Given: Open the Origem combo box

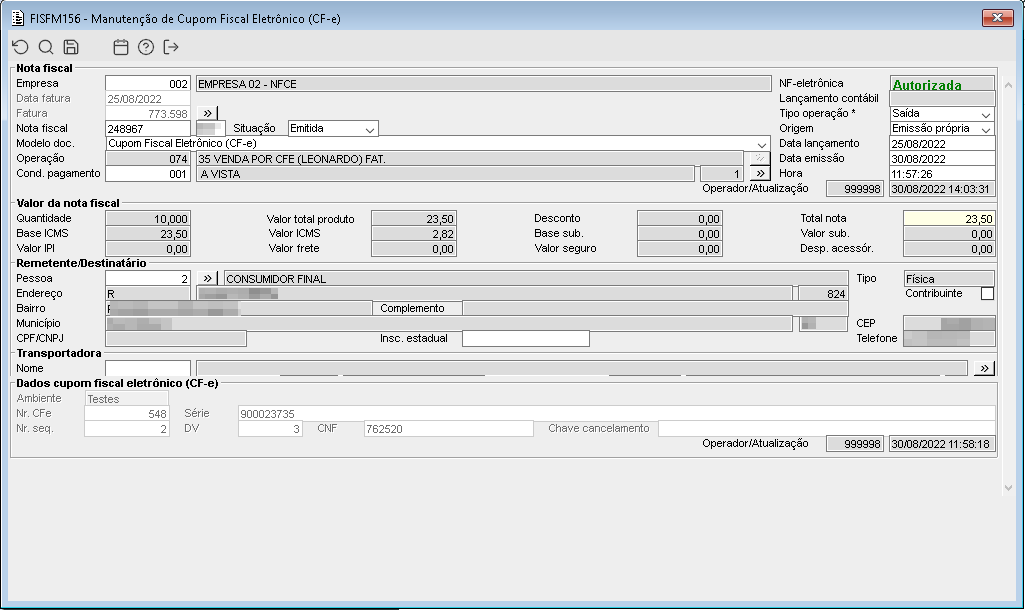Looking at the screenshot, I should [986, 129].
